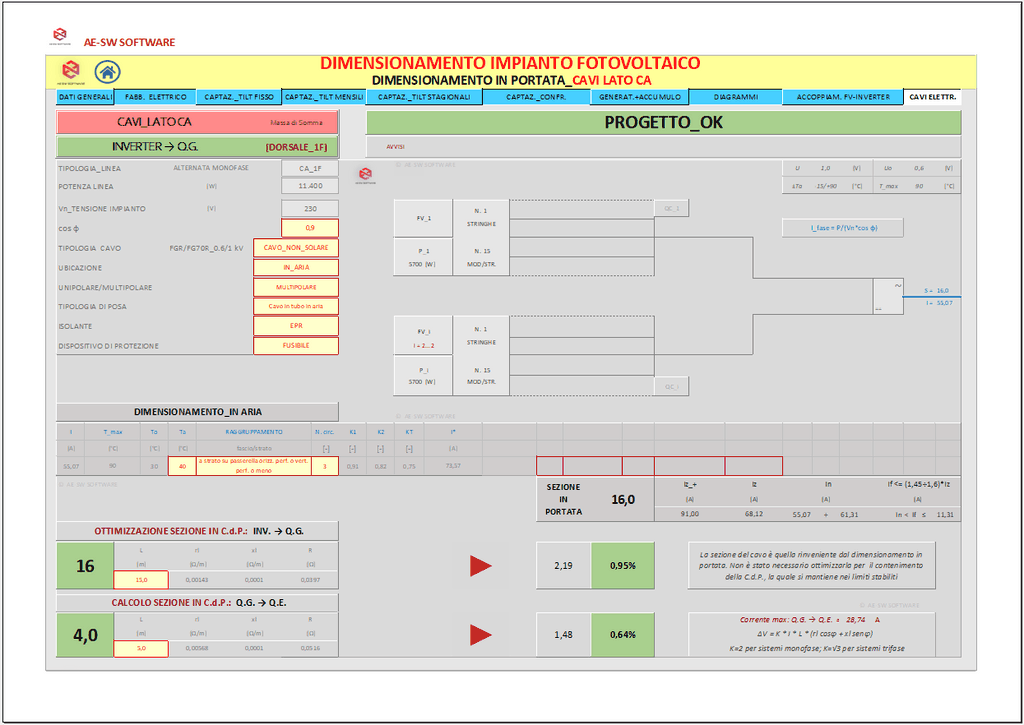Go to ACCOPPIAM. FV-INVERTER tab
This screenshot has width=1024, height=725.
(x=843, y=98)
